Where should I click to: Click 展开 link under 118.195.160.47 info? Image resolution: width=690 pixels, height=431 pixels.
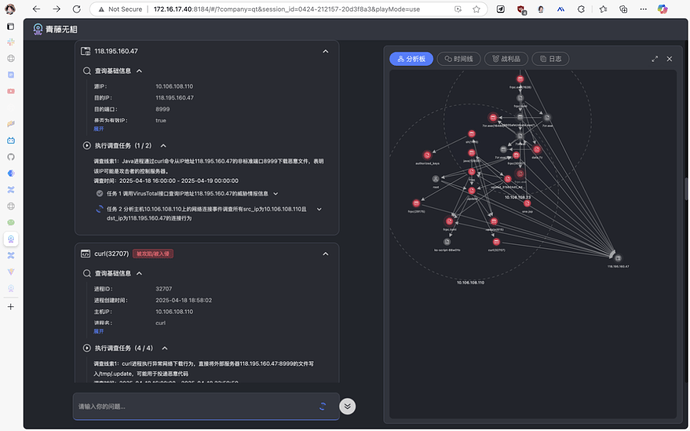[x=98, y=129]
